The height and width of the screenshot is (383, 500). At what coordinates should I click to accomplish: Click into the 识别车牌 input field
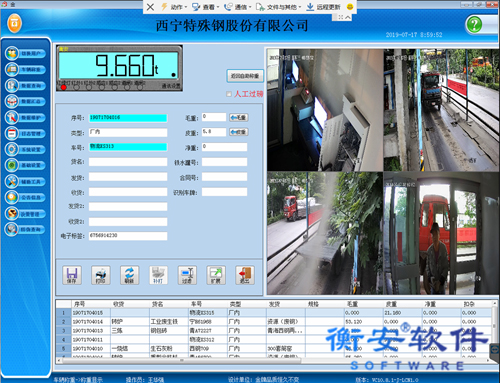(x=225, y=192)
